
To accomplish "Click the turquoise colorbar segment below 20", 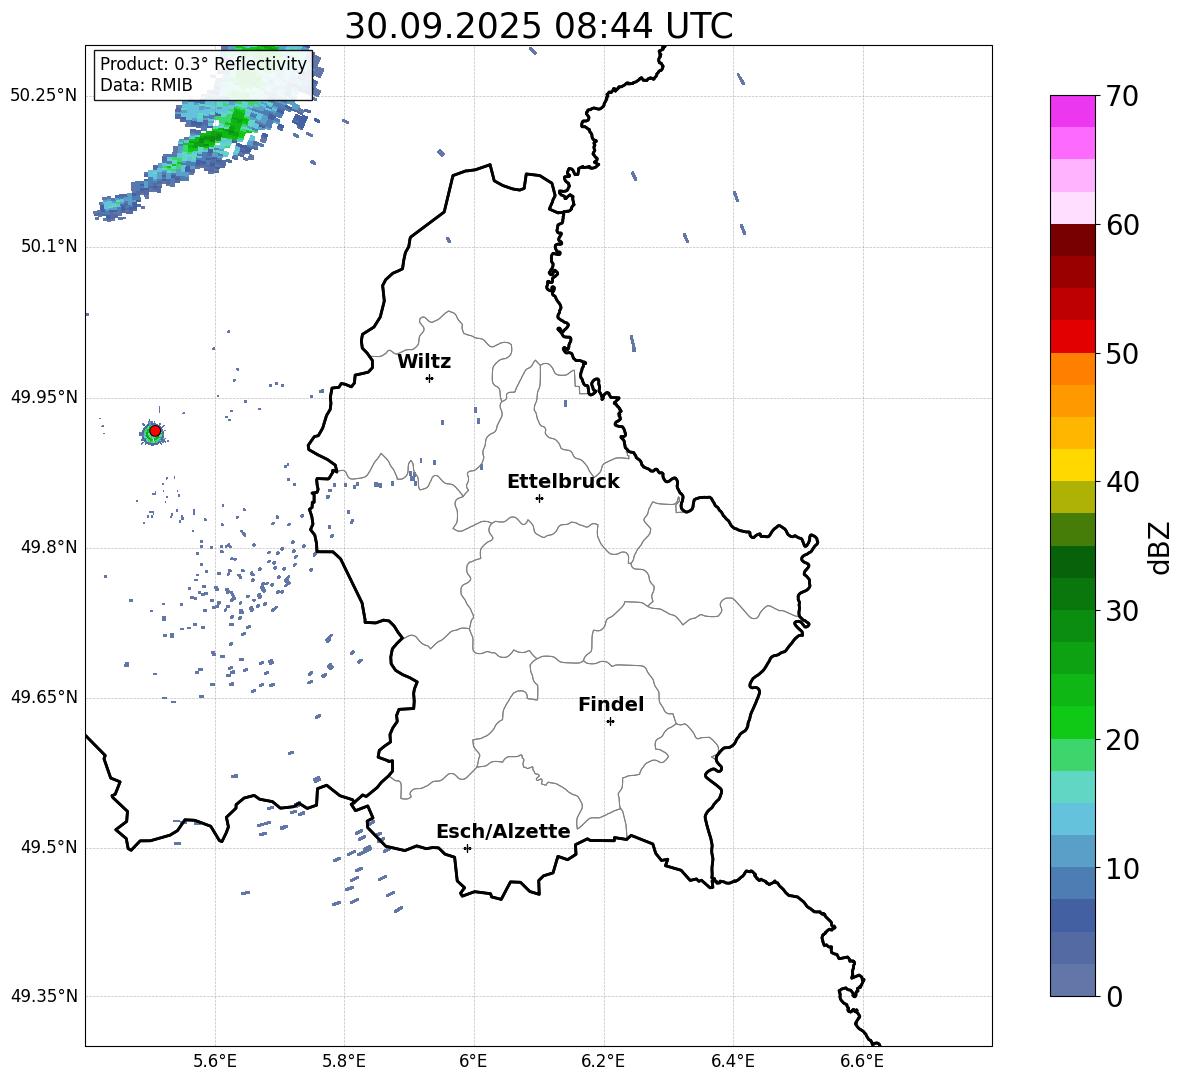I will coord(1072,787).
